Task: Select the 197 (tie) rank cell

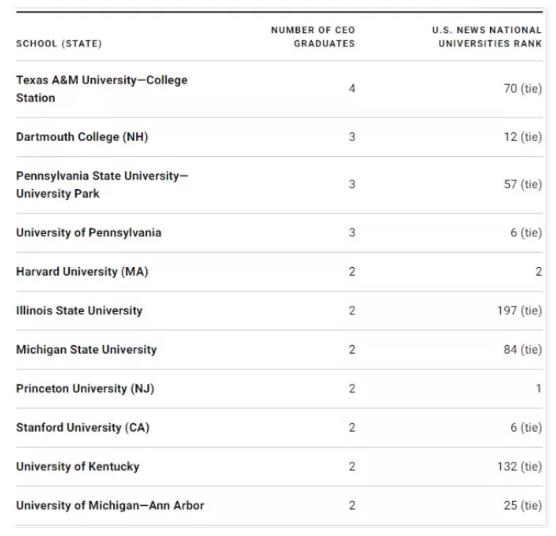Action: pos(520,311)
